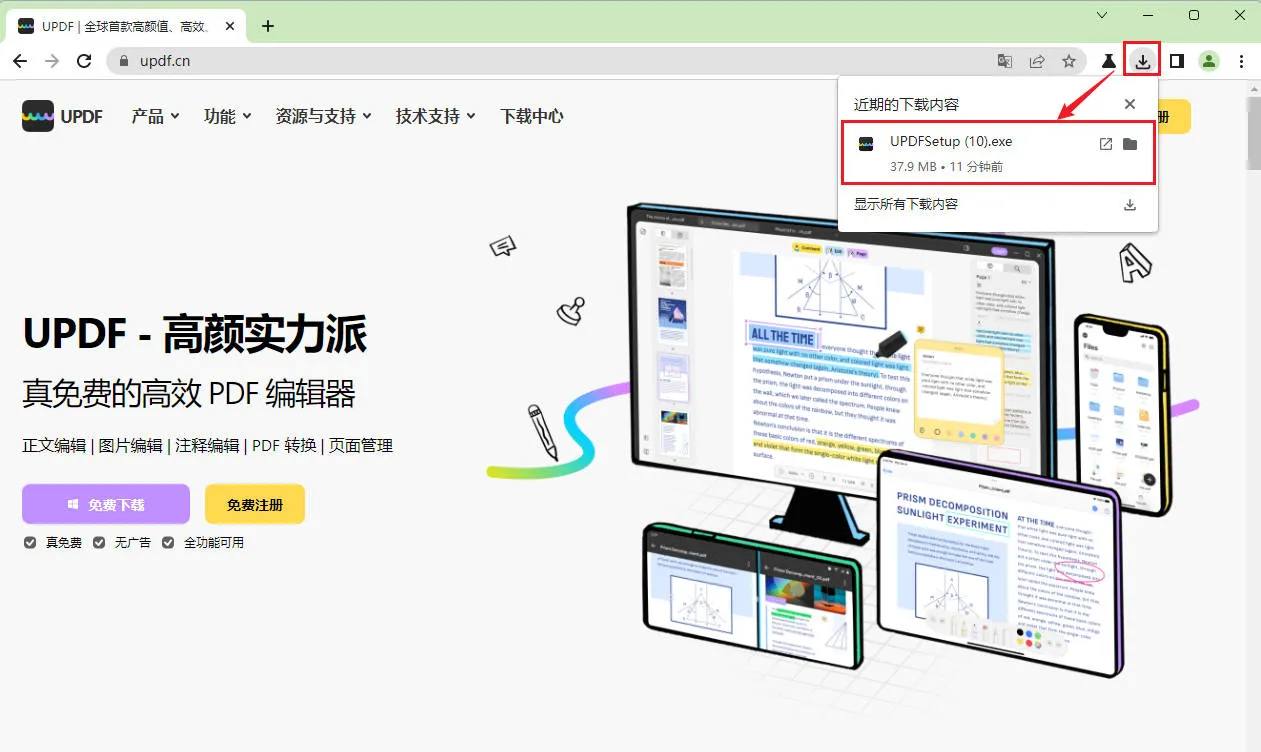Click the UPDFSetup file icon in downloads
The width and height of the screenshot is (1261, 752).
866,143
